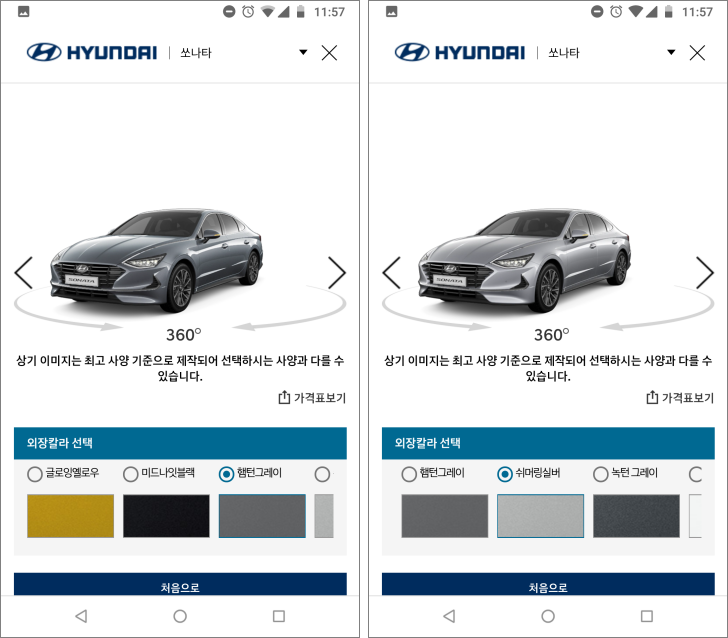Tap Android back button in the left screen
Viewport: 728px width, 638px height.
coord(81,616)
